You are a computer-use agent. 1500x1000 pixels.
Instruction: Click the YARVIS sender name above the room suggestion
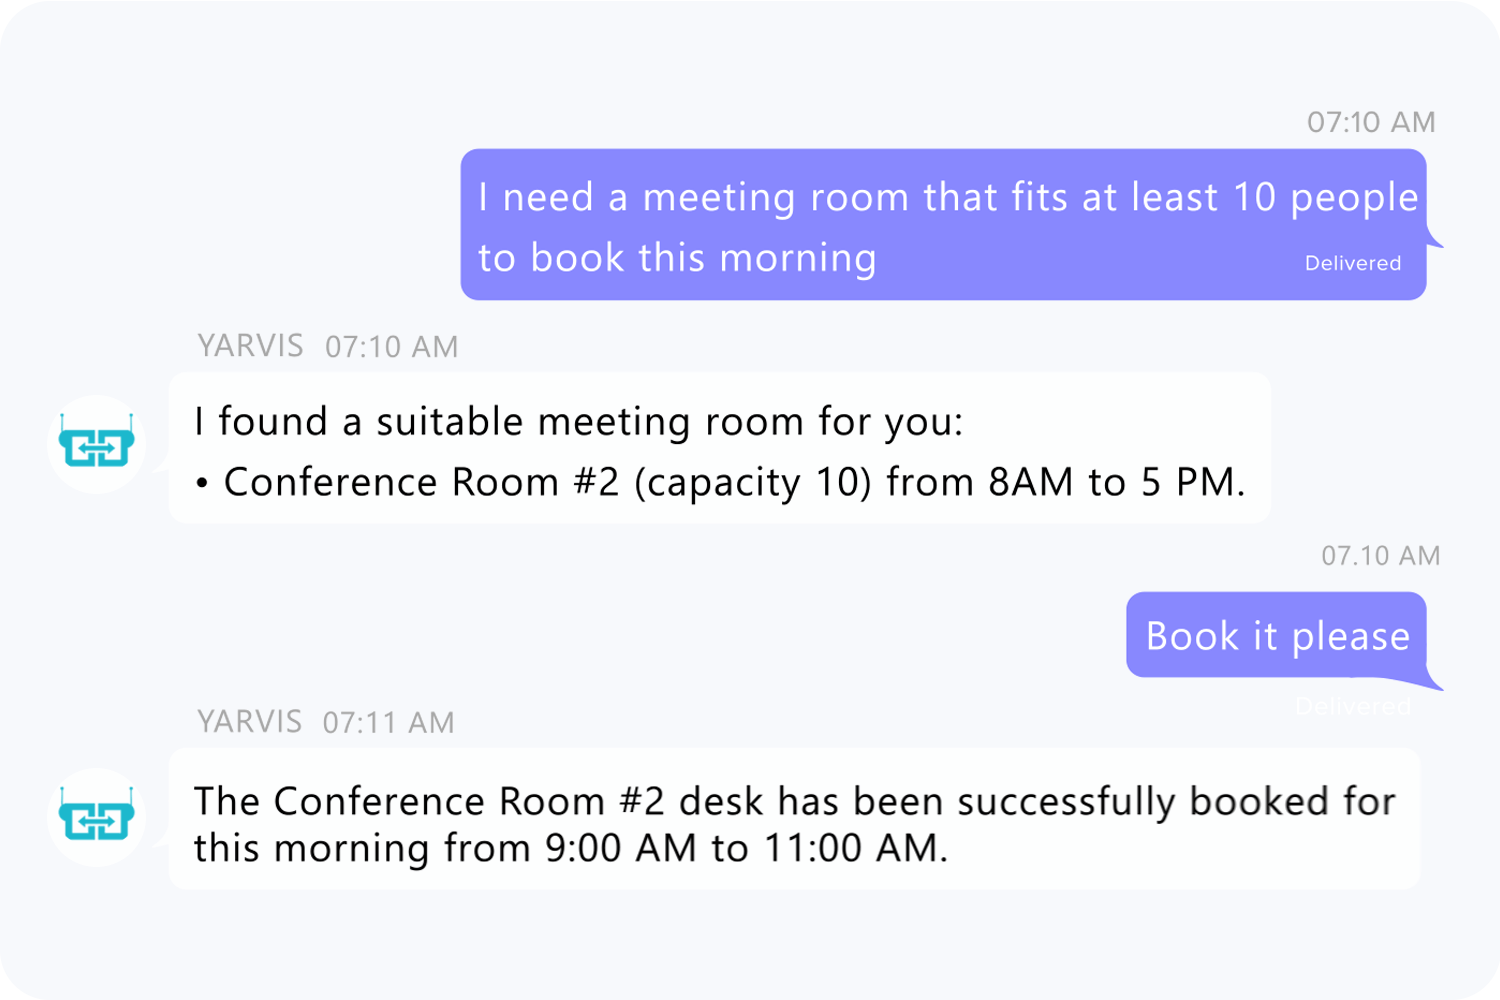point(250,346)
